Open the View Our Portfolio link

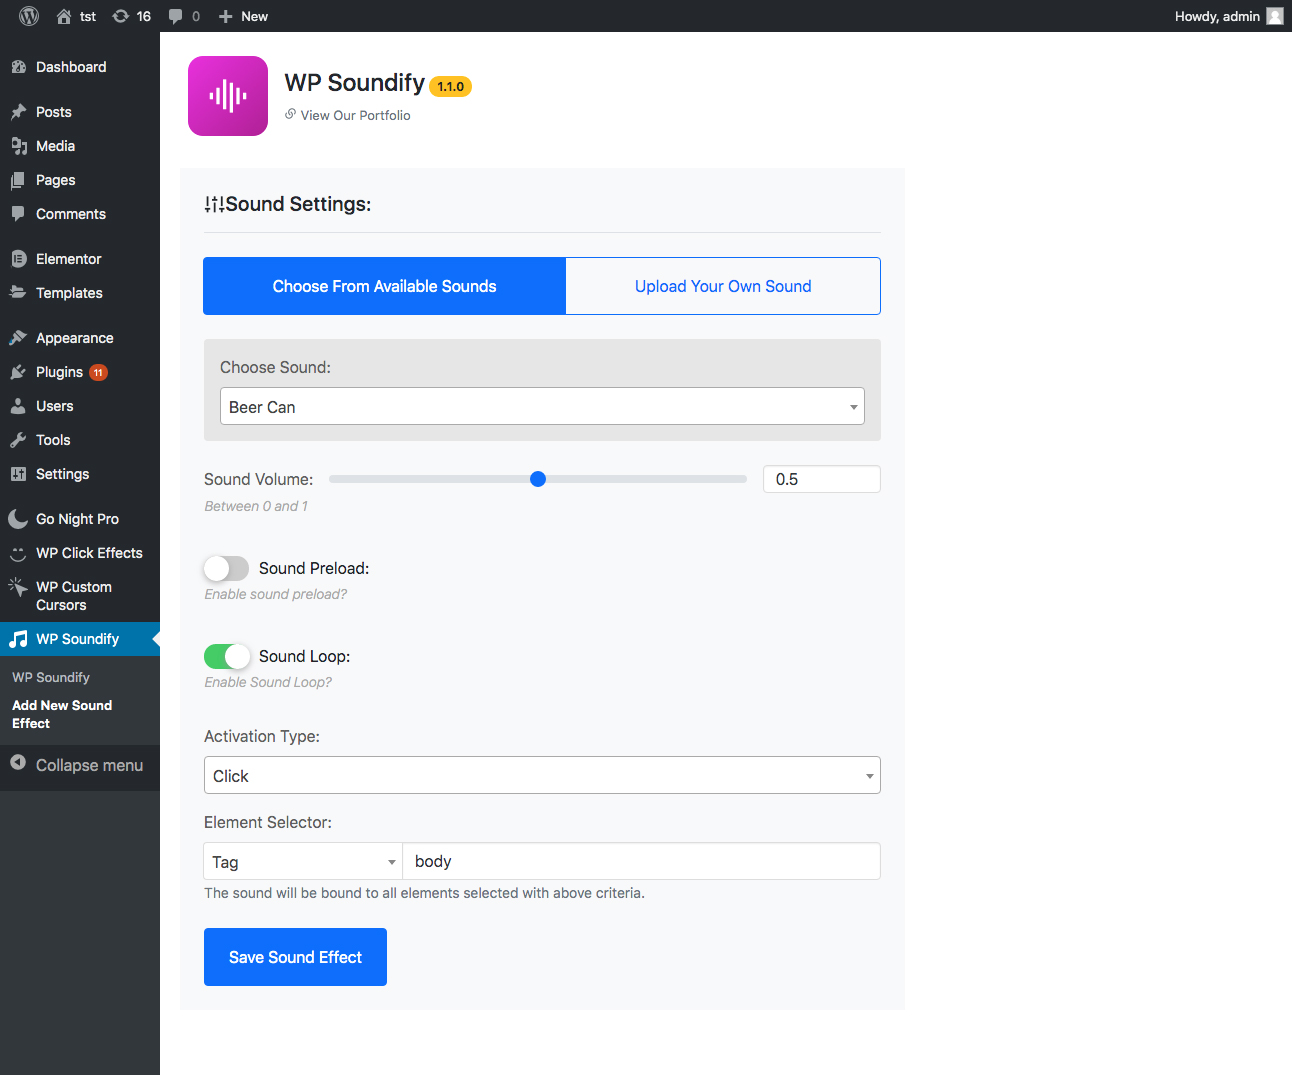(355, 116)
